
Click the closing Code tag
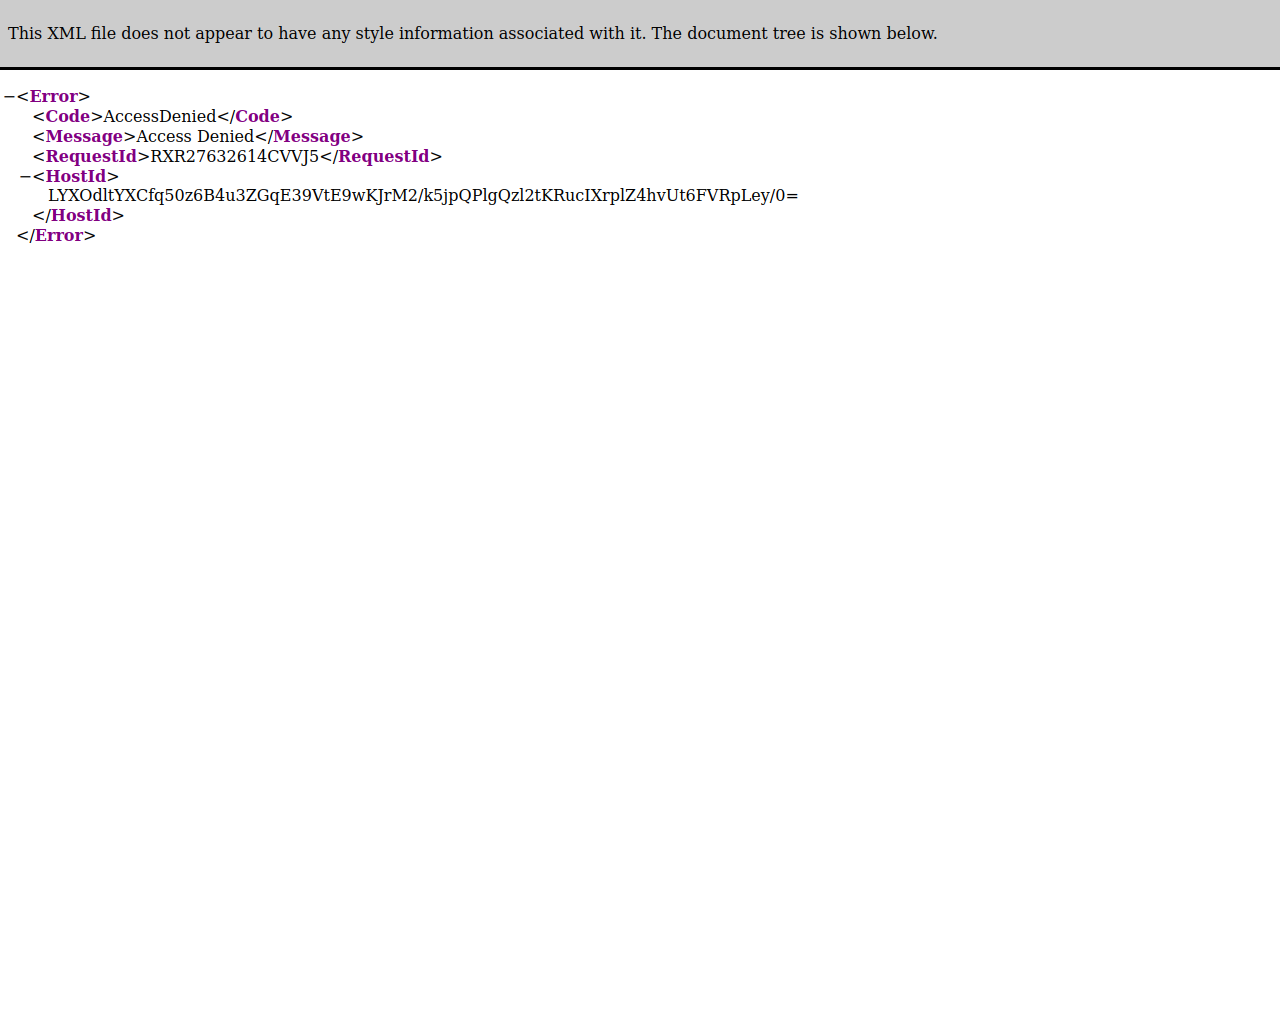pyautogui.click(x=255, y=117)
